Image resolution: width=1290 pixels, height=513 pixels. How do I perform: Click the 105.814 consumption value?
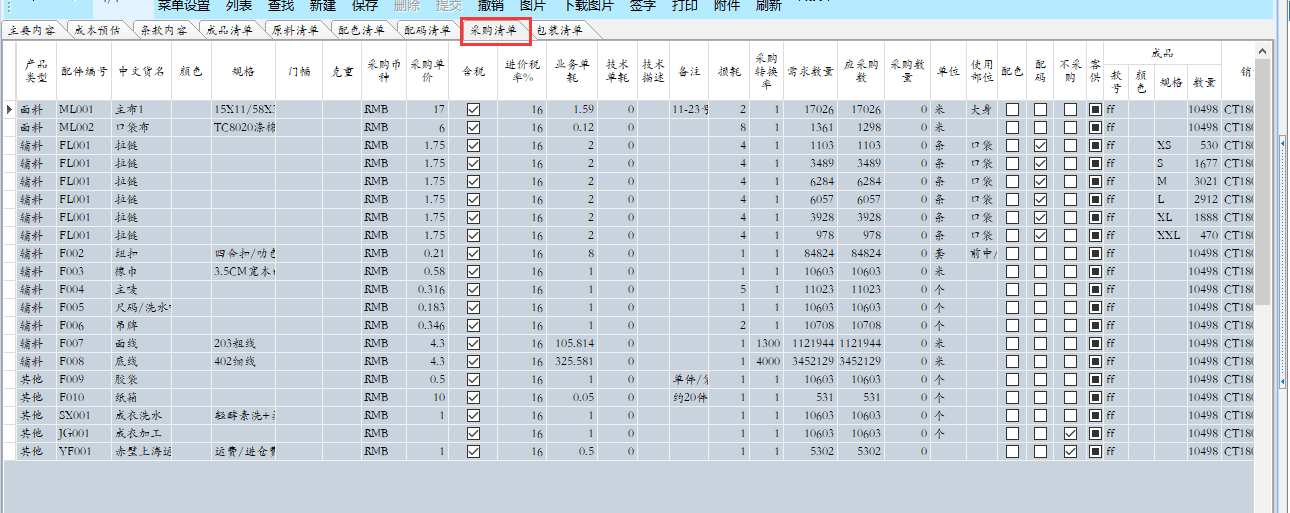click(572, 343)
